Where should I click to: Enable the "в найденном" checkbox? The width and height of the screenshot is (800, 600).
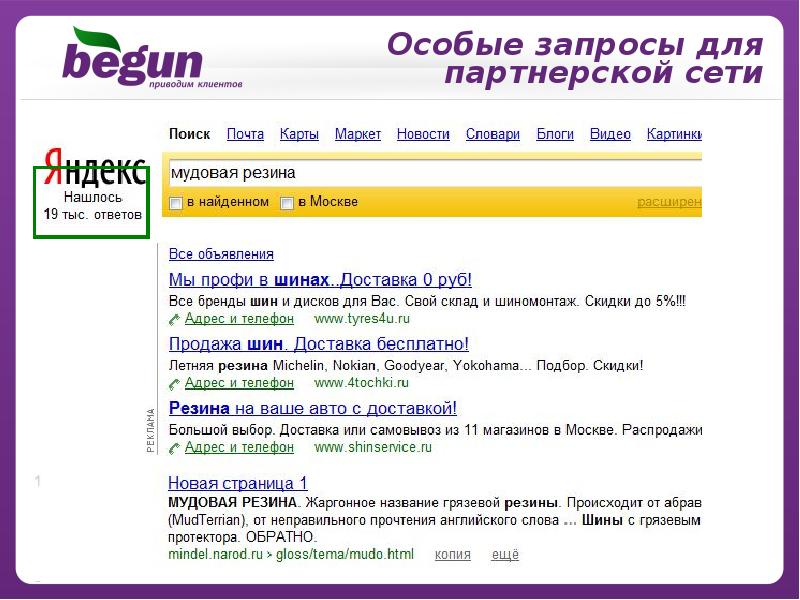pyautogui.click(x=176, y=203)
